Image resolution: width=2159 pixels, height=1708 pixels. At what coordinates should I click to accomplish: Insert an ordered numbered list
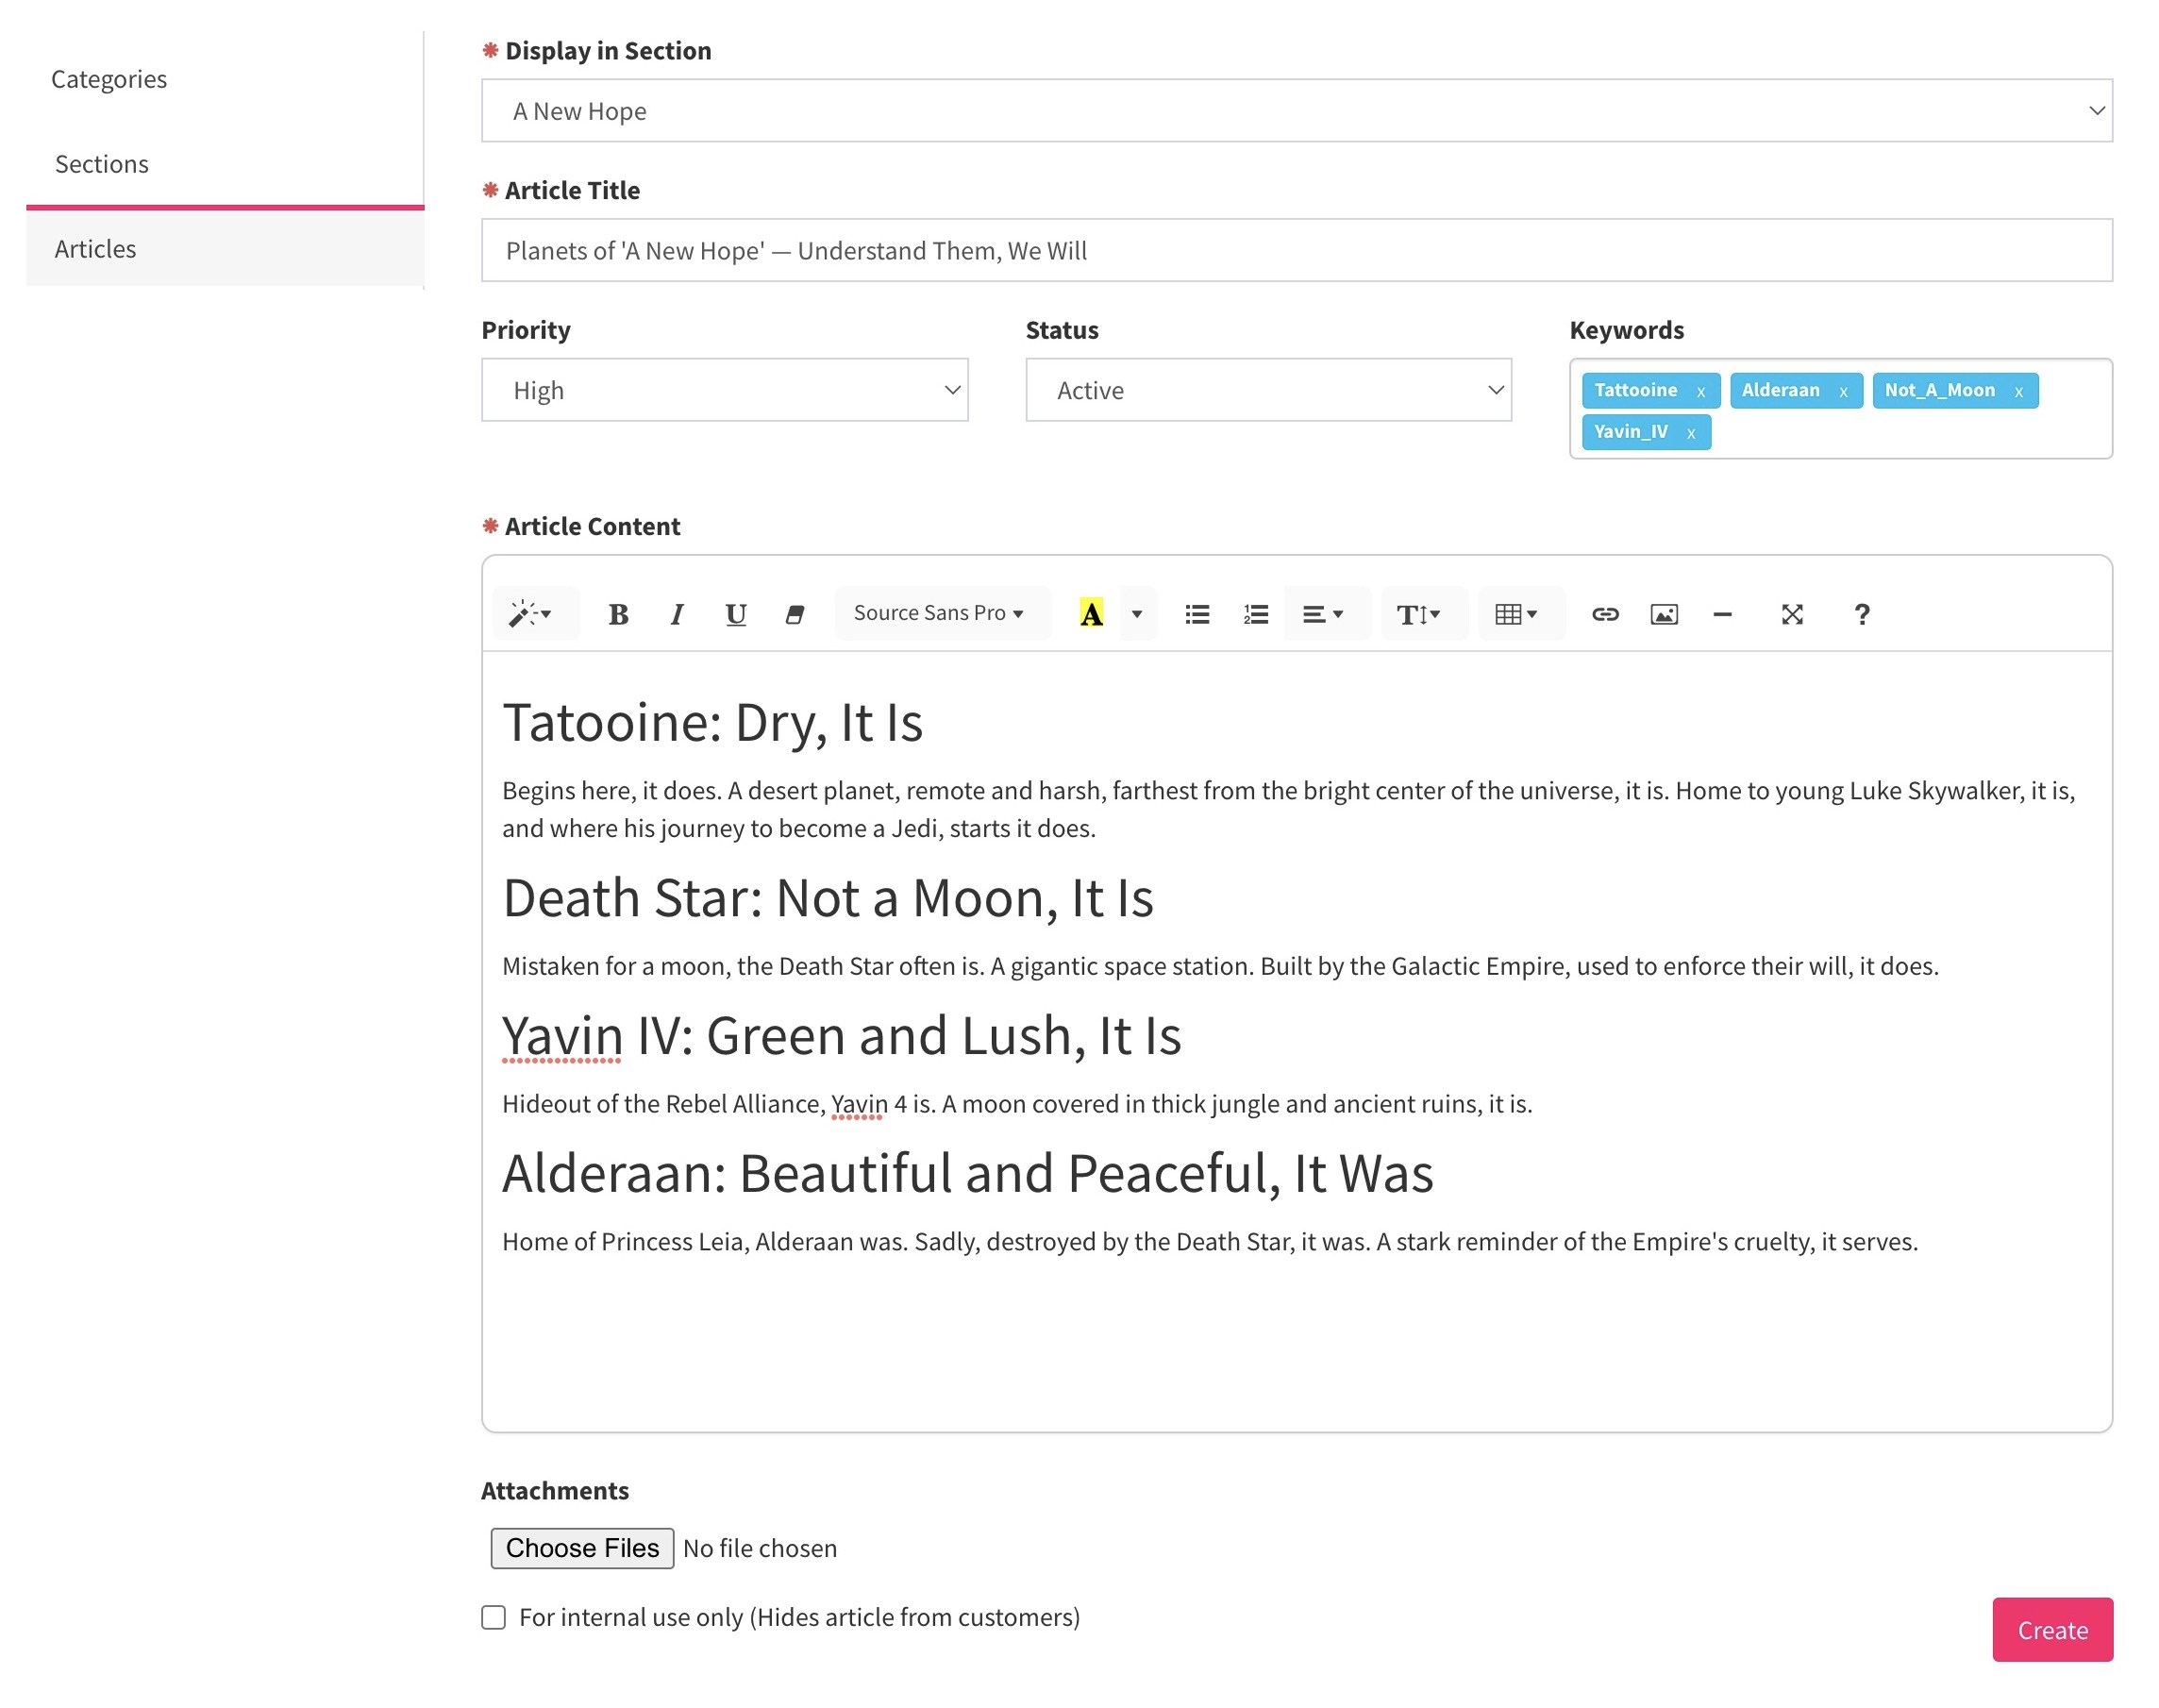pos(1256,614)
